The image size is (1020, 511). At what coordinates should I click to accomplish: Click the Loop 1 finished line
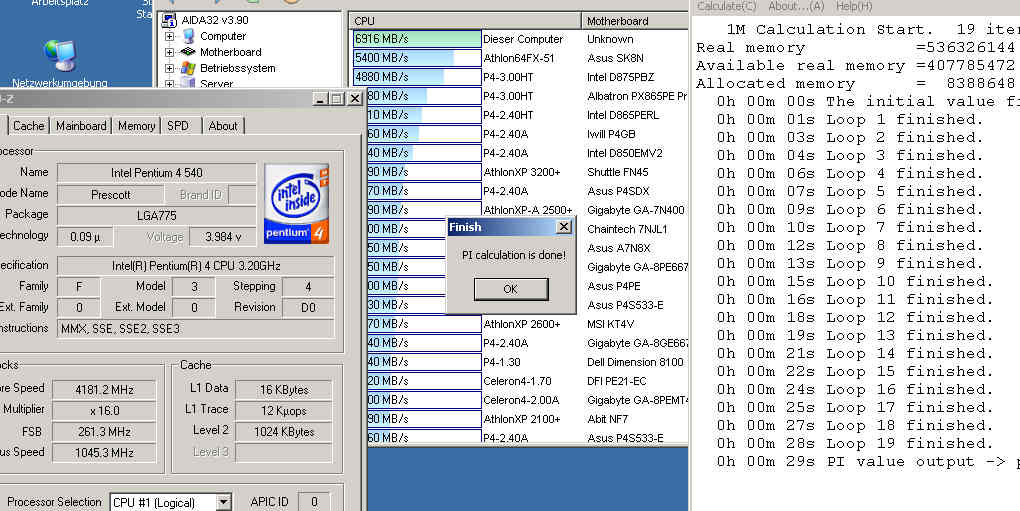850,120
